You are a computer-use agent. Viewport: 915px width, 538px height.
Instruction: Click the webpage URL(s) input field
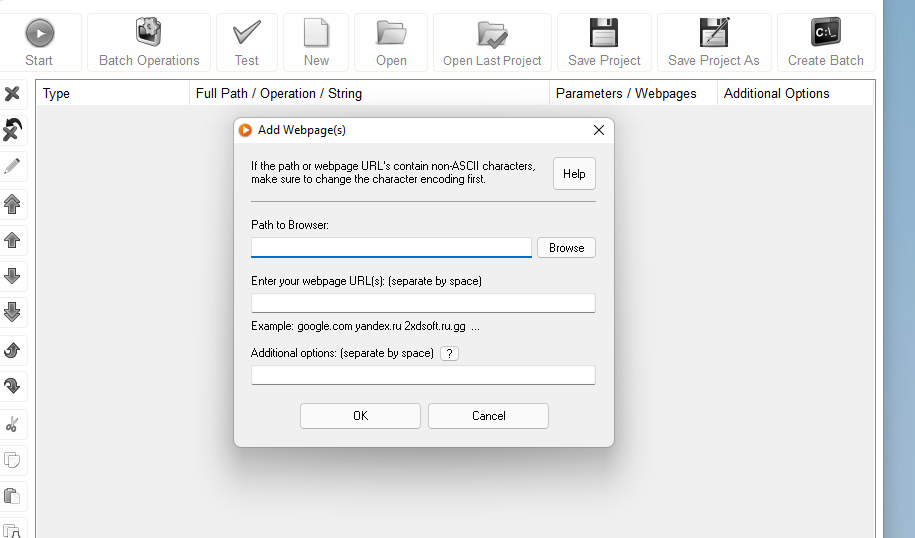[x=423, y=303]
